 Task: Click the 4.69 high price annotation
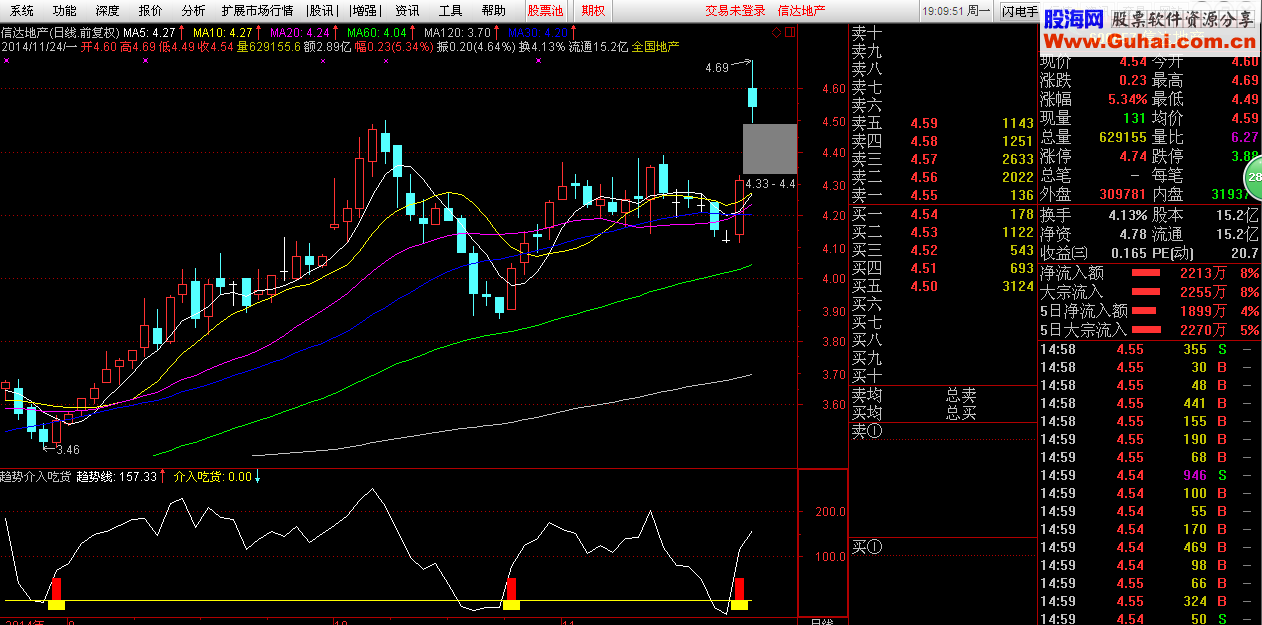(x=717, y=68)
